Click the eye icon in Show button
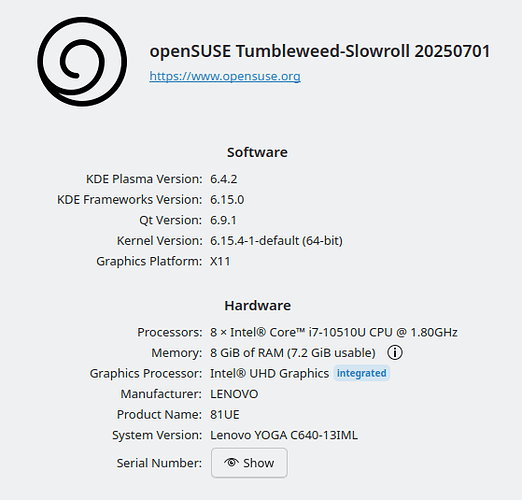Image resolution: width=522 pixels, height=500 pixels. (231, 462)
